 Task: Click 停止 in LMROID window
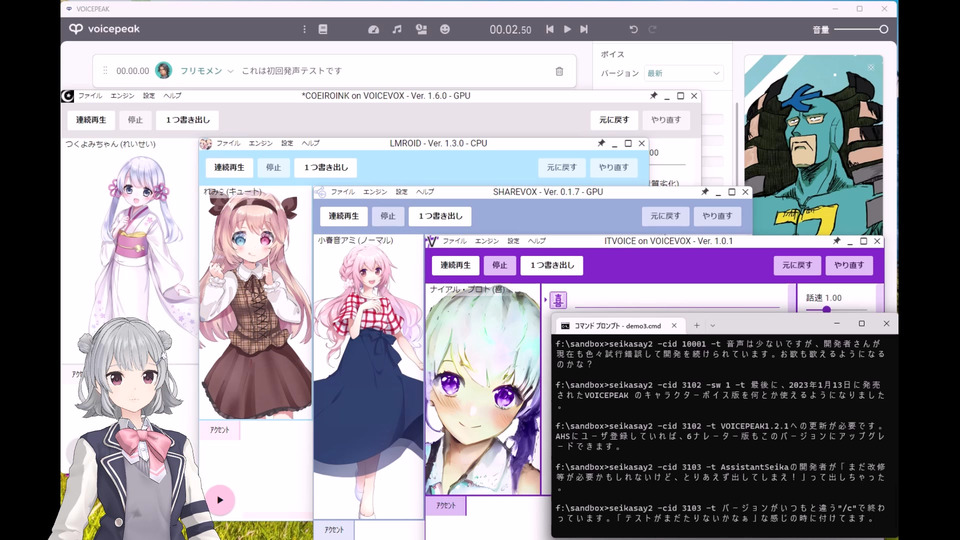pyautogui.click(x=273, y=167)
